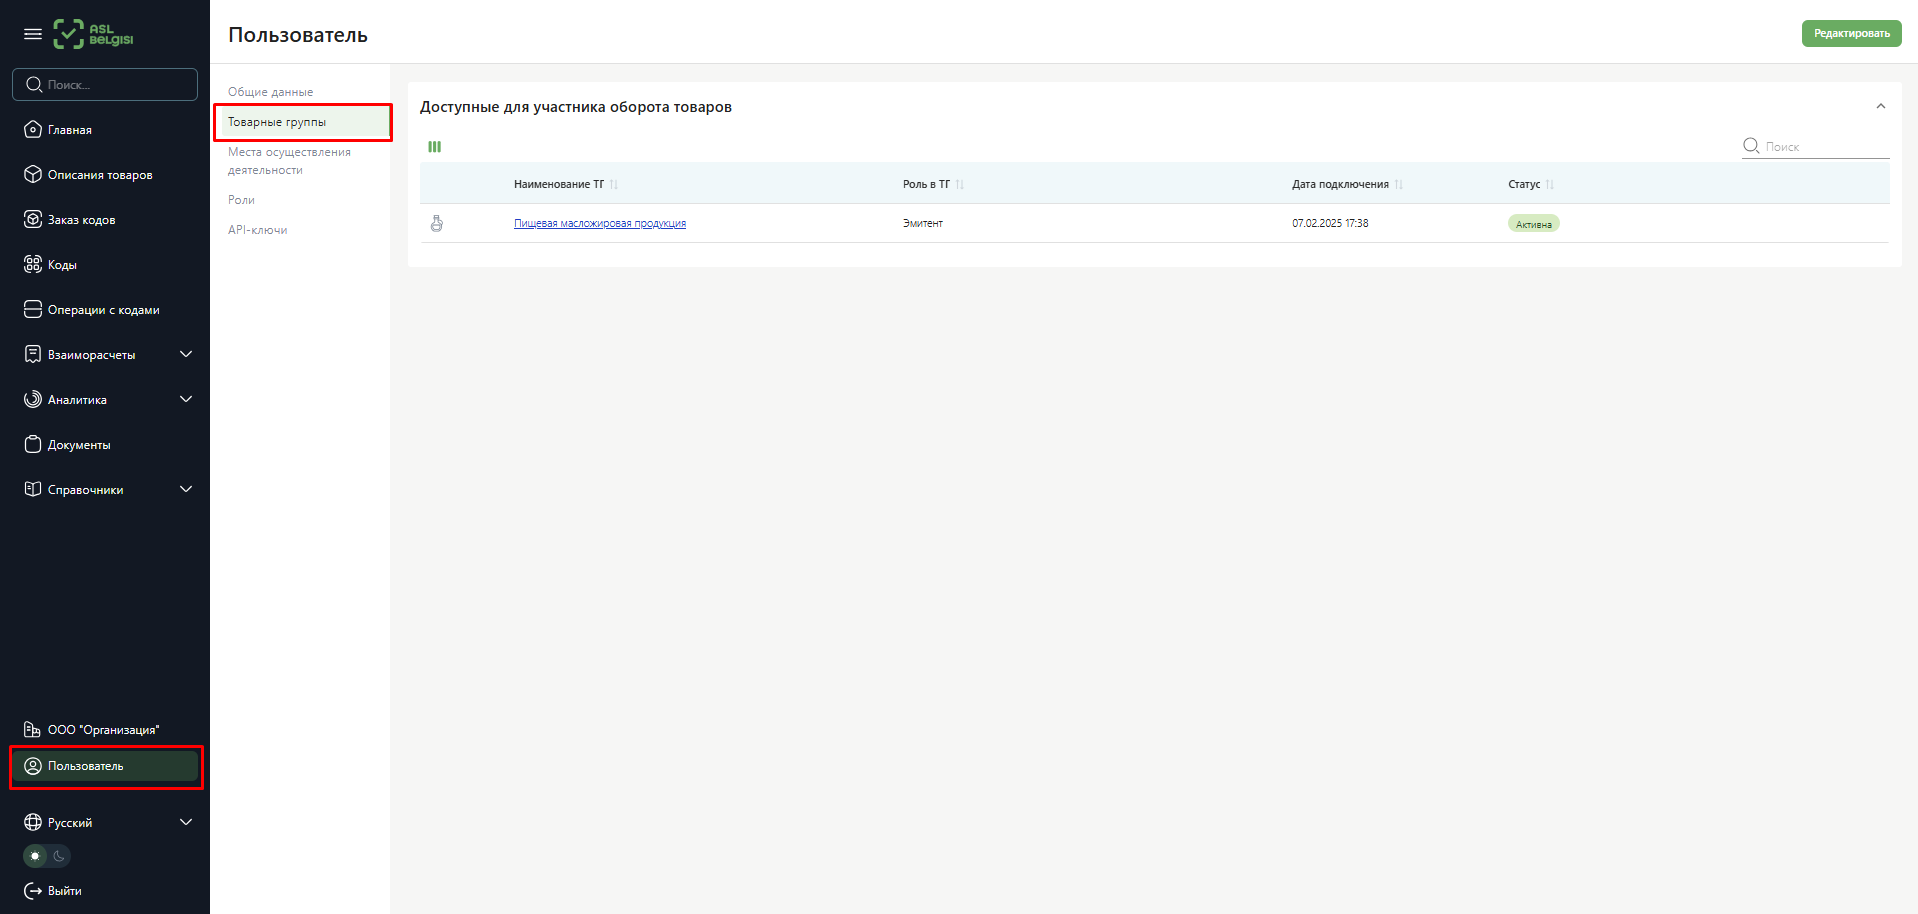
Task: Click the Справочники book icon
Action: pyautogui.click(x=33, y=489)
